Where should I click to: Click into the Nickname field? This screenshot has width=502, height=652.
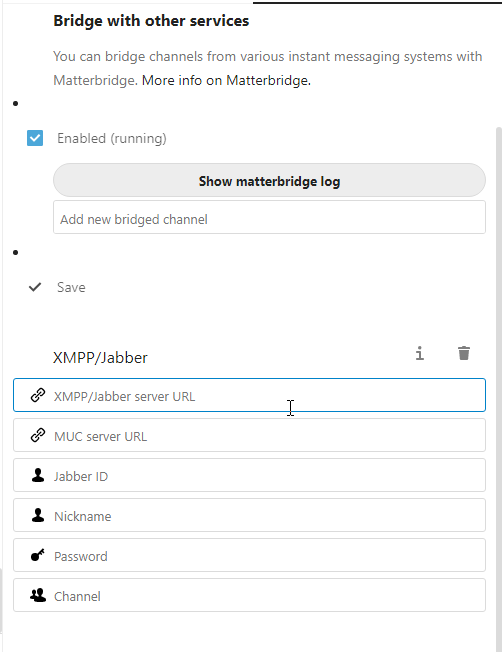tap(250, 515)
